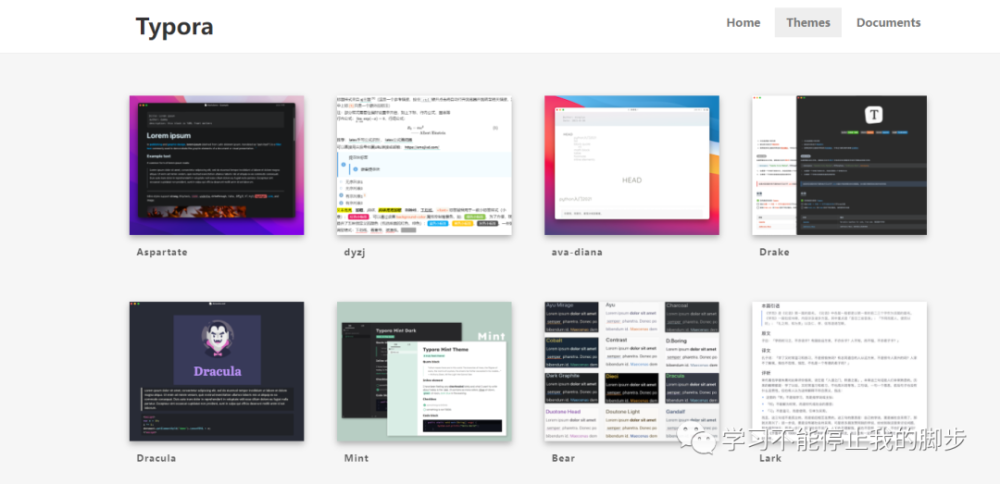1000x484 pixels.
Task: Select the Themes navigation tab
Action: (x=808, y=22)
